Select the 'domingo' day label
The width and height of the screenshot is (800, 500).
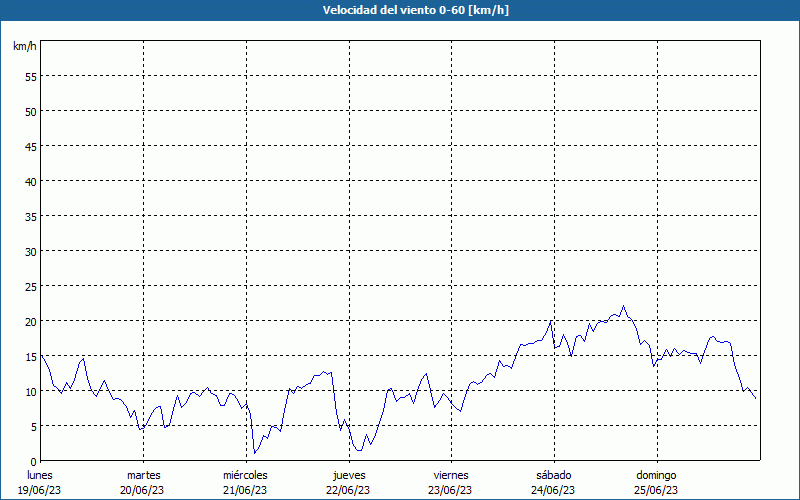[656, 475]
